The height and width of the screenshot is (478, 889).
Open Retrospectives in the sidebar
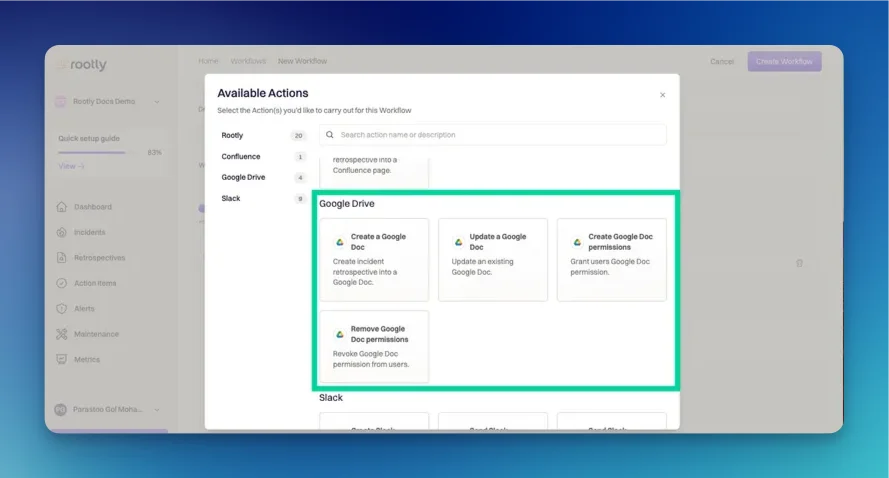click(x=99, y=258)
